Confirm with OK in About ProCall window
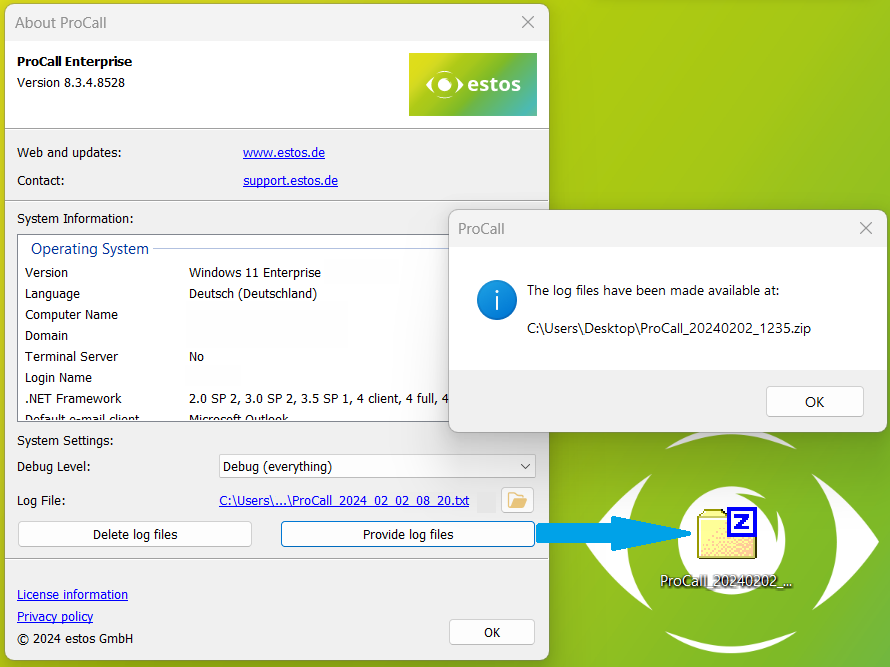The width and height of the screenshot is (890, 667). click(x=491, y=632)
